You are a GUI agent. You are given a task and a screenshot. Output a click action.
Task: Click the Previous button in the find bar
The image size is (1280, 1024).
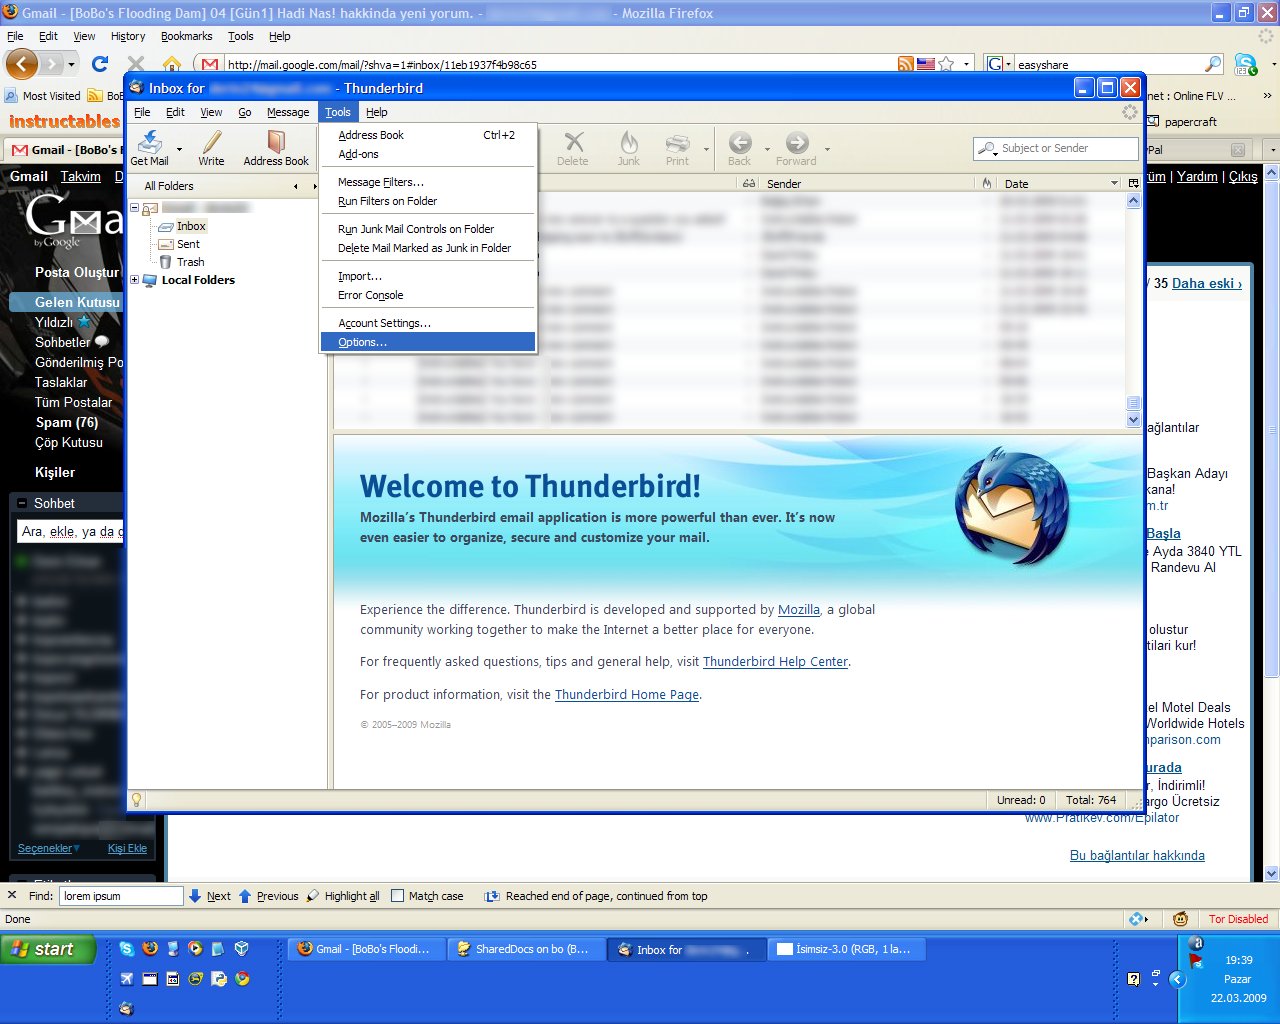[269, 896]
